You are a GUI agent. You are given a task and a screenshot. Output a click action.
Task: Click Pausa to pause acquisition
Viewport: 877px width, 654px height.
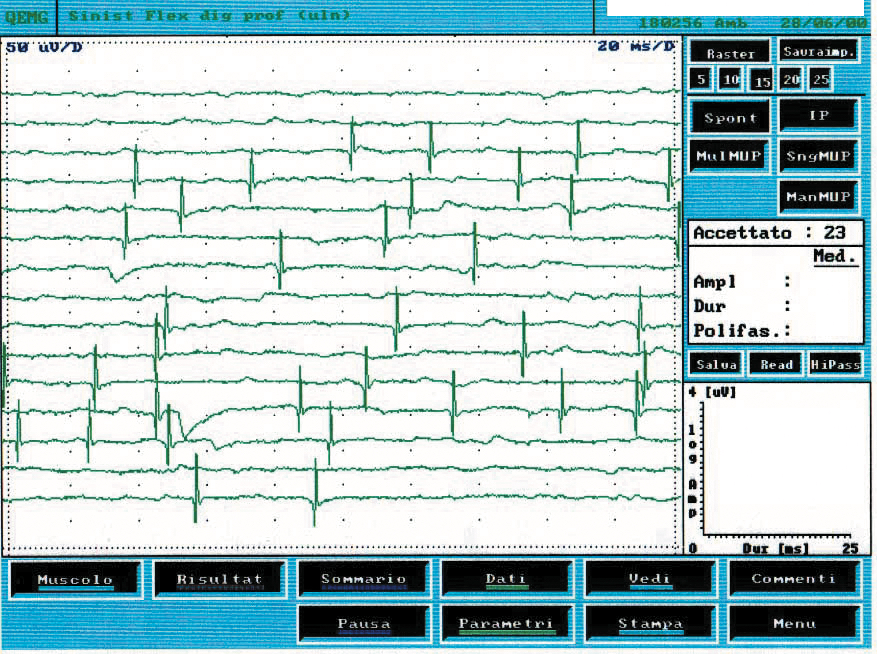(363, 624)
